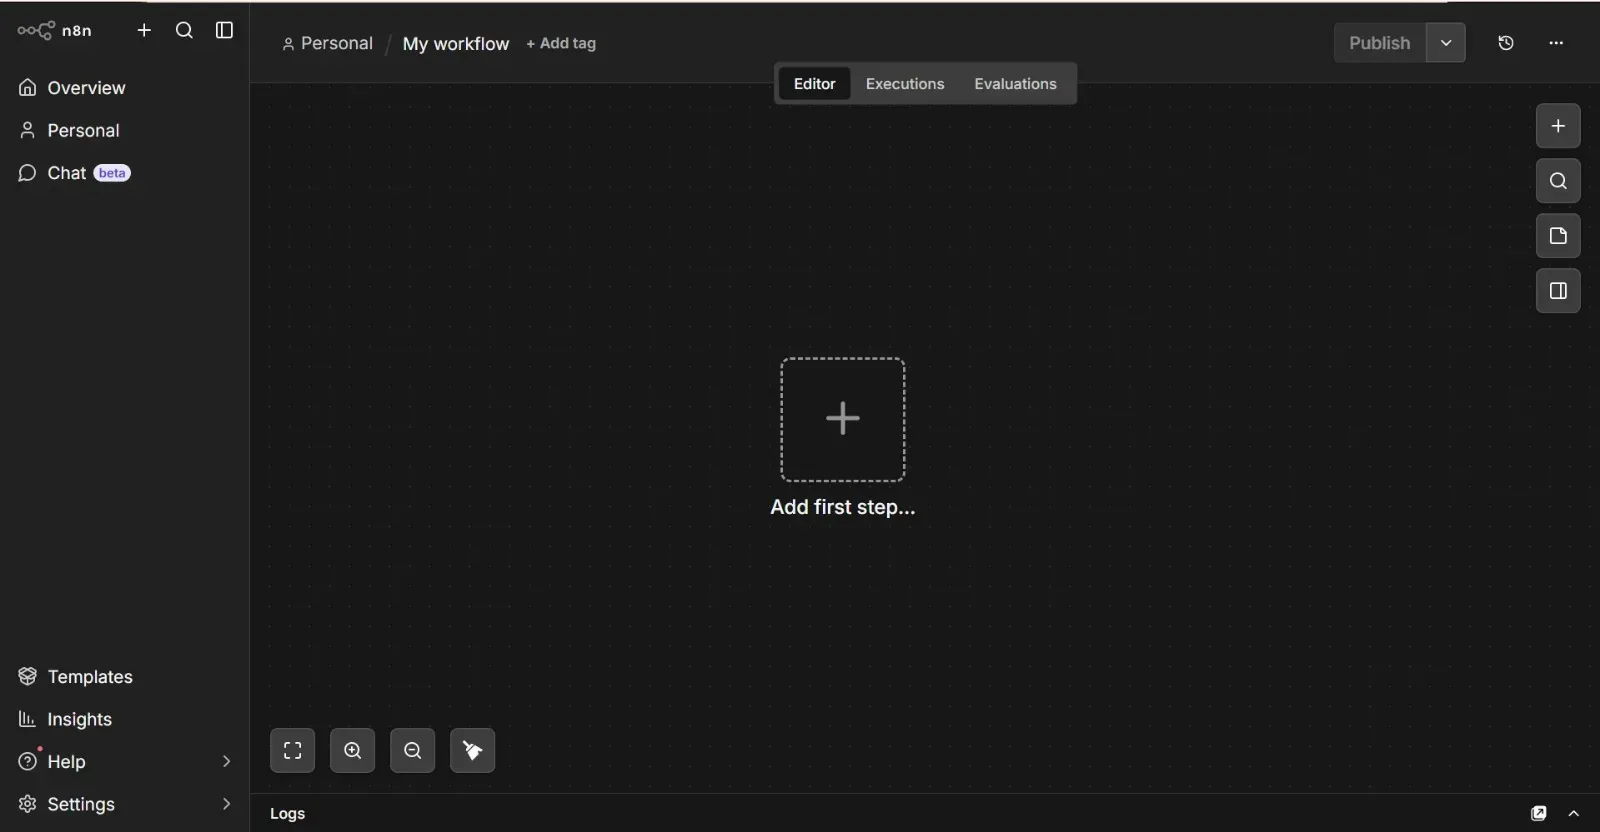Zoom out on the canvas
1600x832 pixels.
(x=412, y=751)
